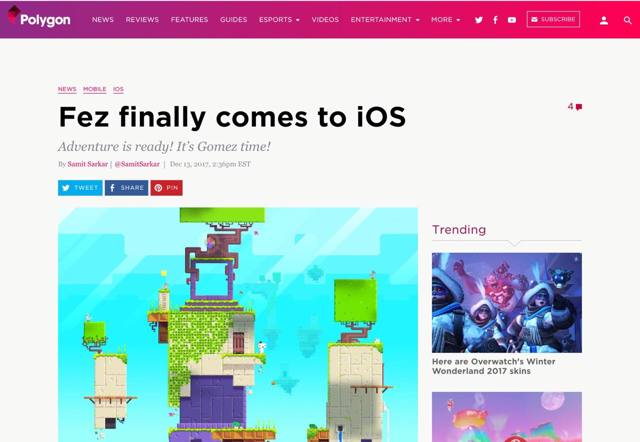
Task: Expand the Entertainment dropdown menu
Action: (385, 20)
